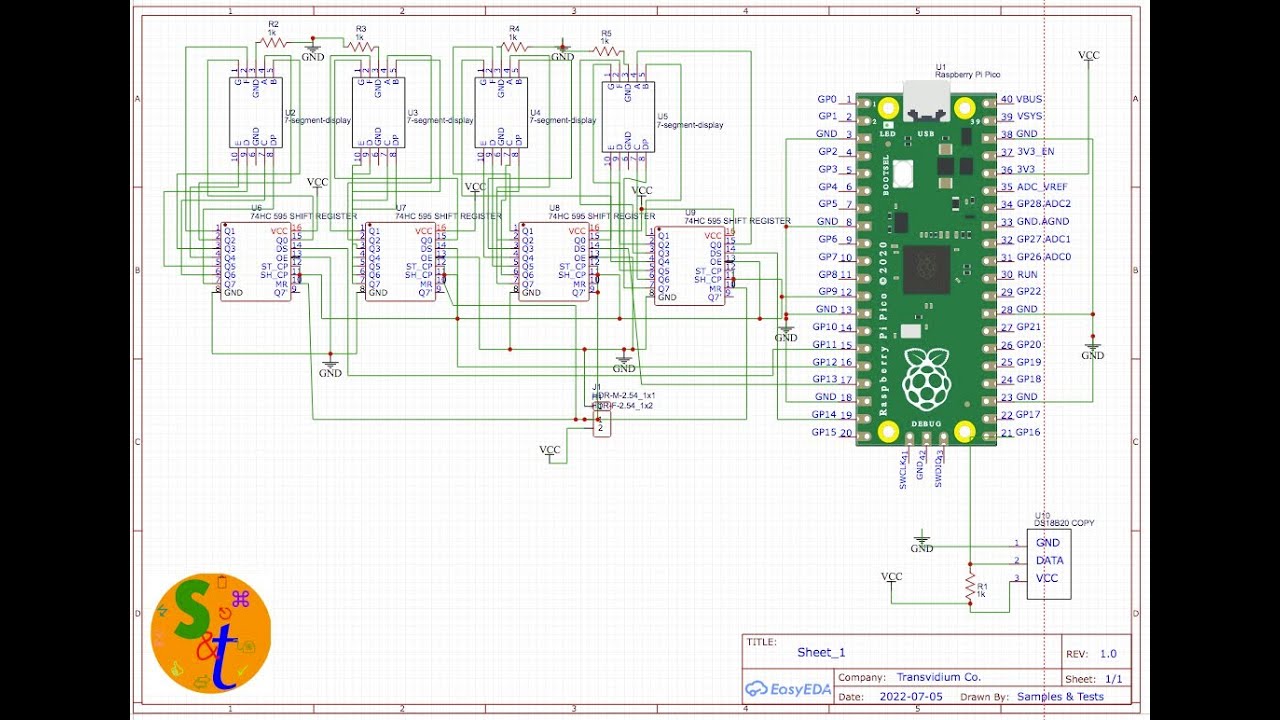Click the REV 1.0 value
The image size is (1280, 720).
1108,654
